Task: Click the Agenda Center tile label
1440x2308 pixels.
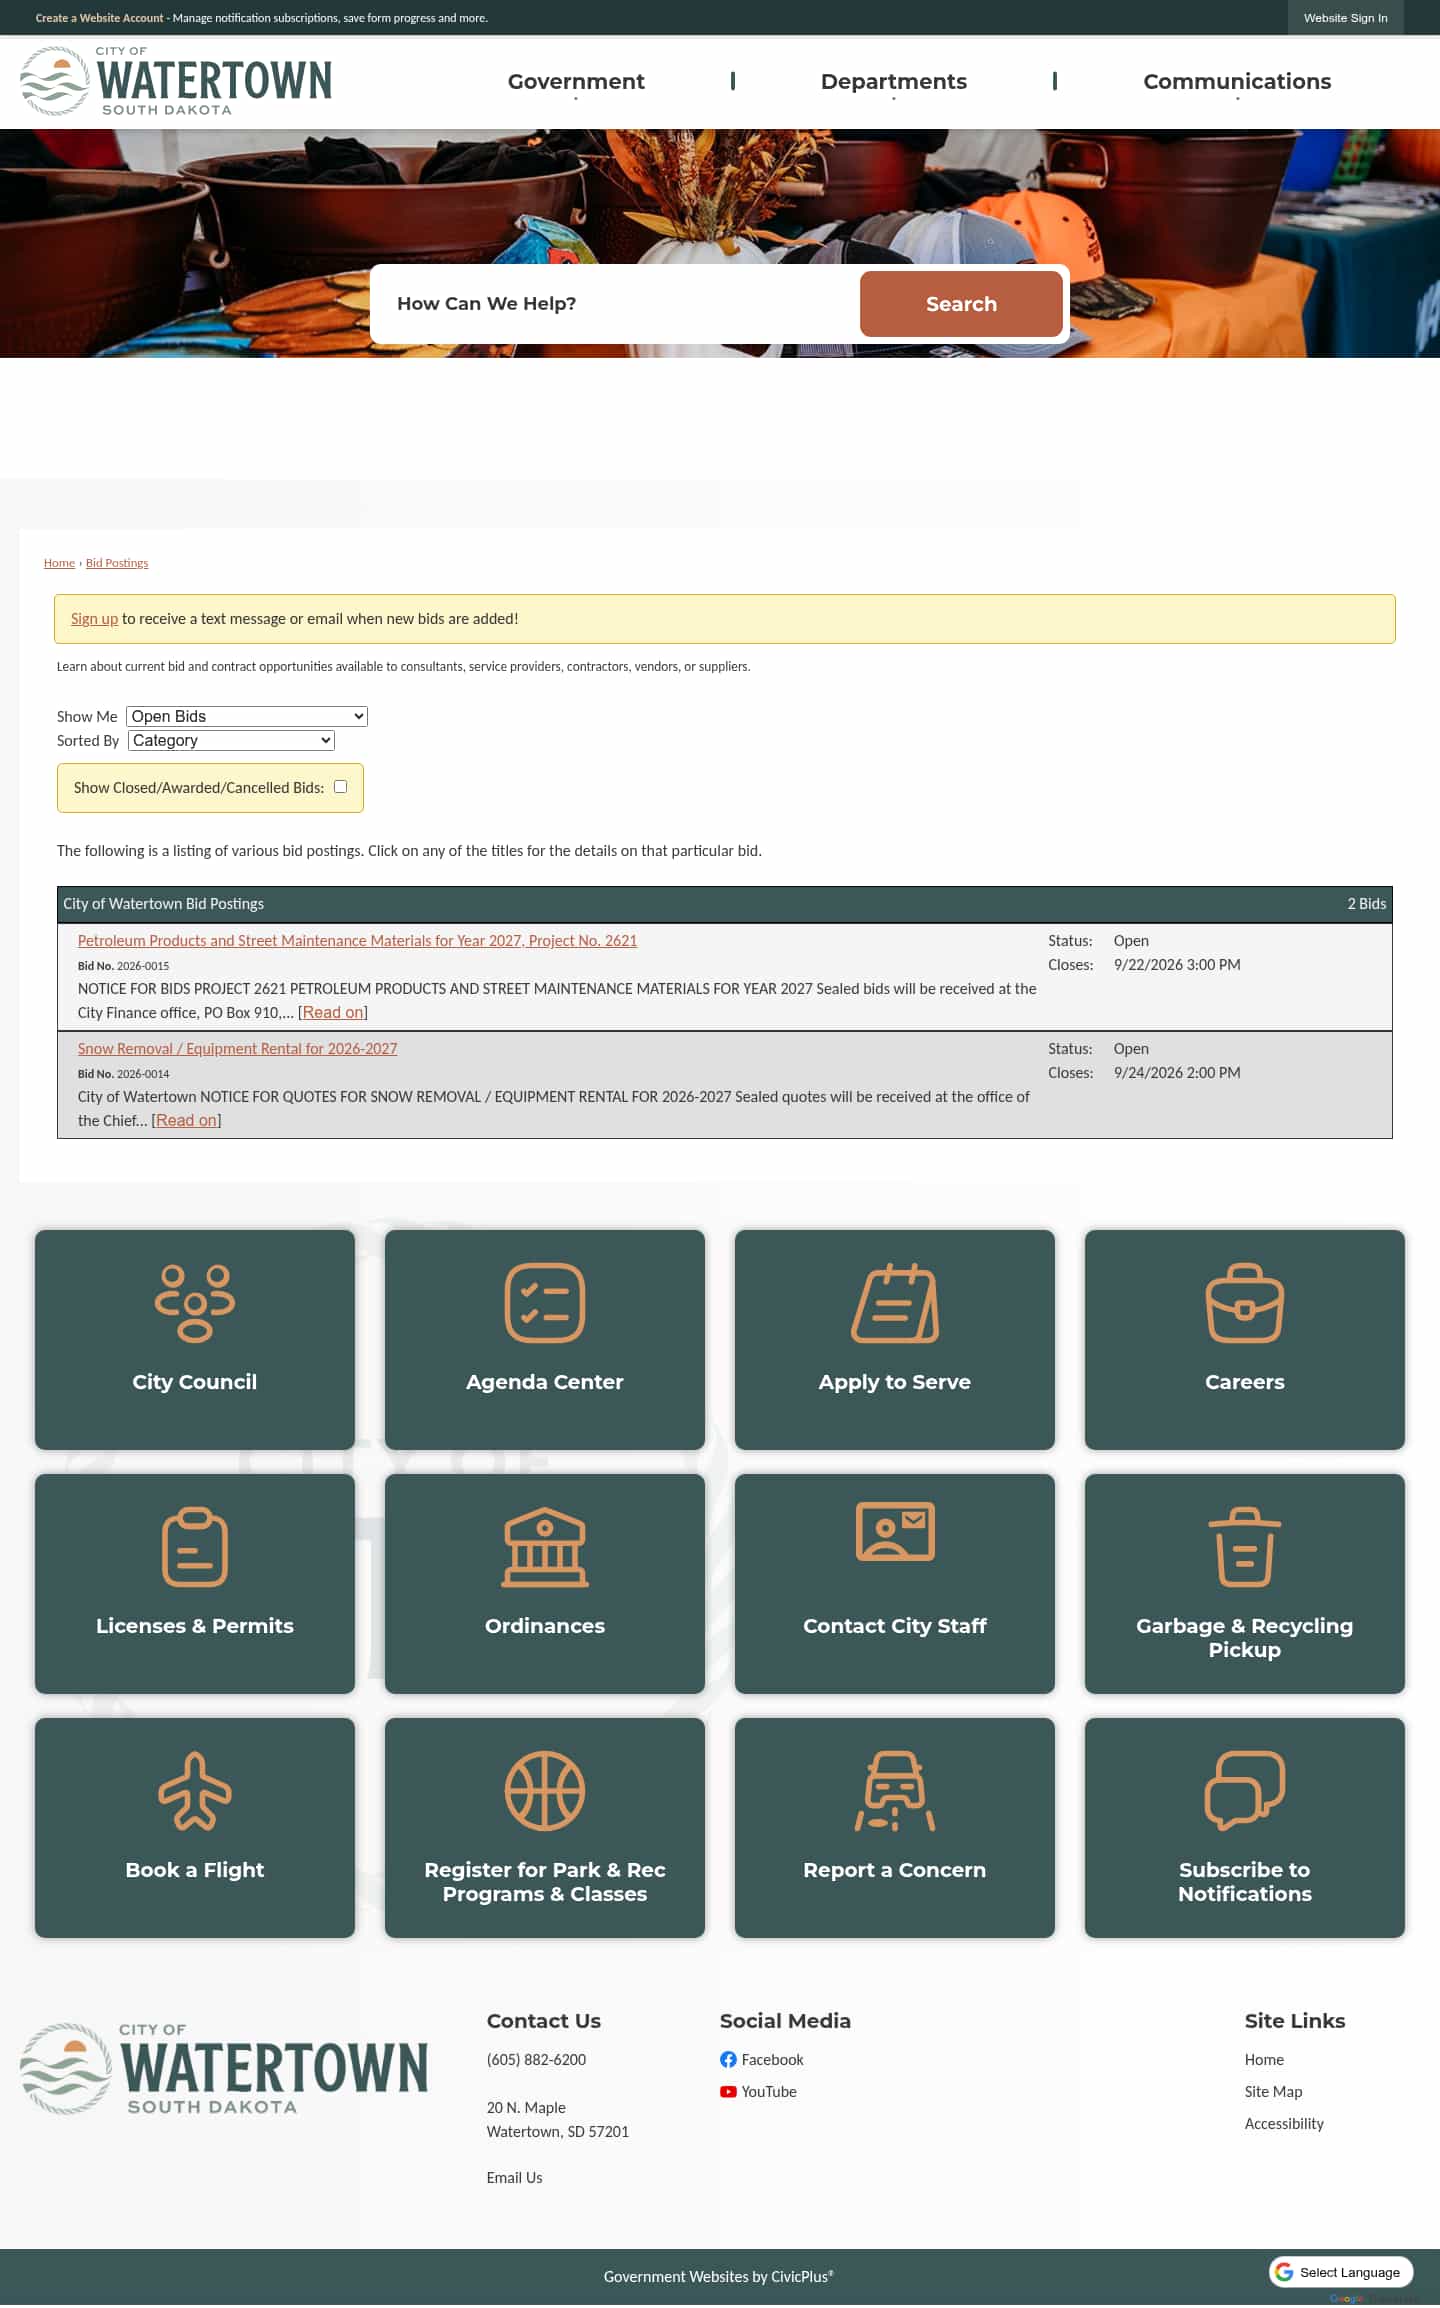Action: tap(545, 1382)
